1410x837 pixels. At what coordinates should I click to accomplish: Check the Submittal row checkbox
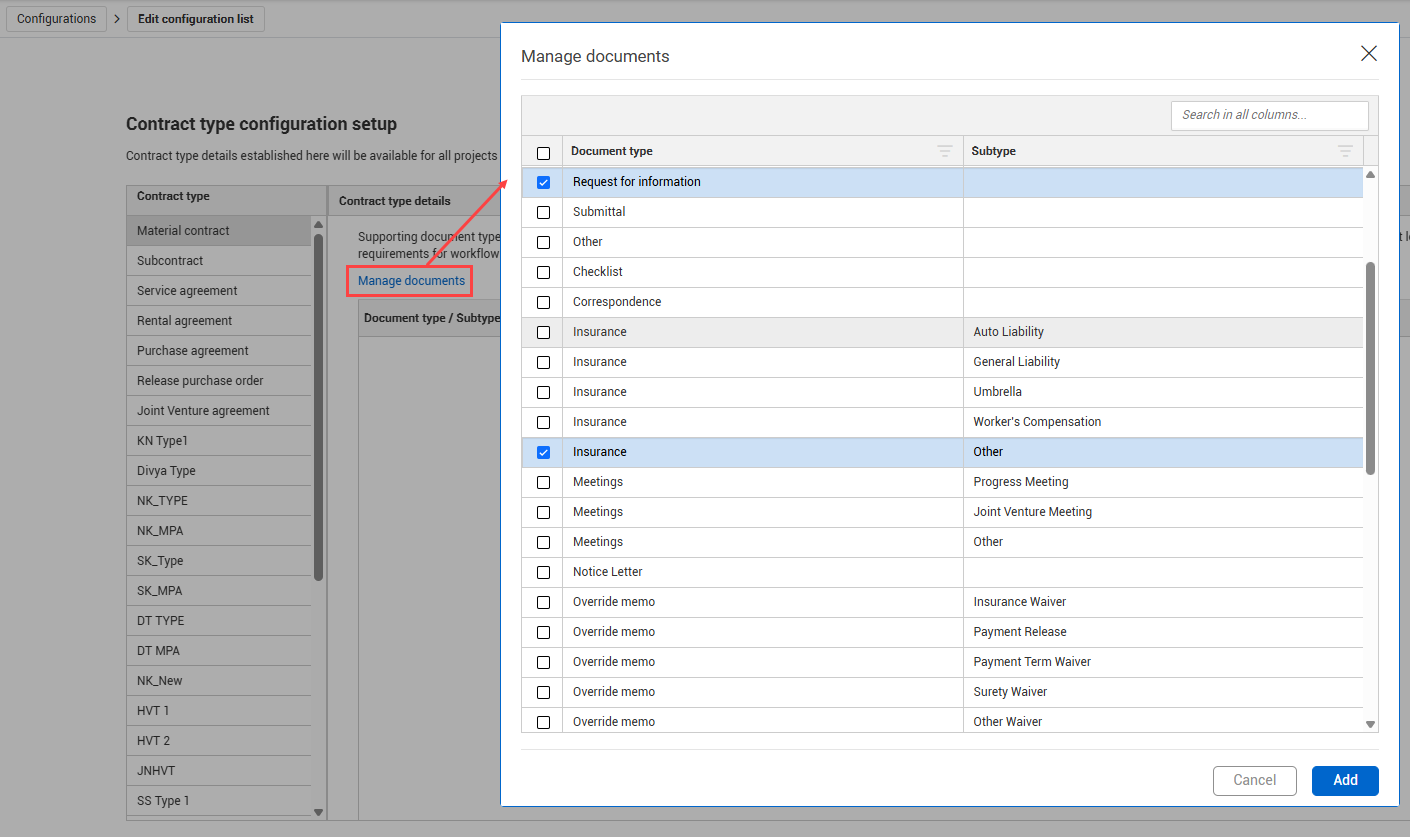point(543,212)
